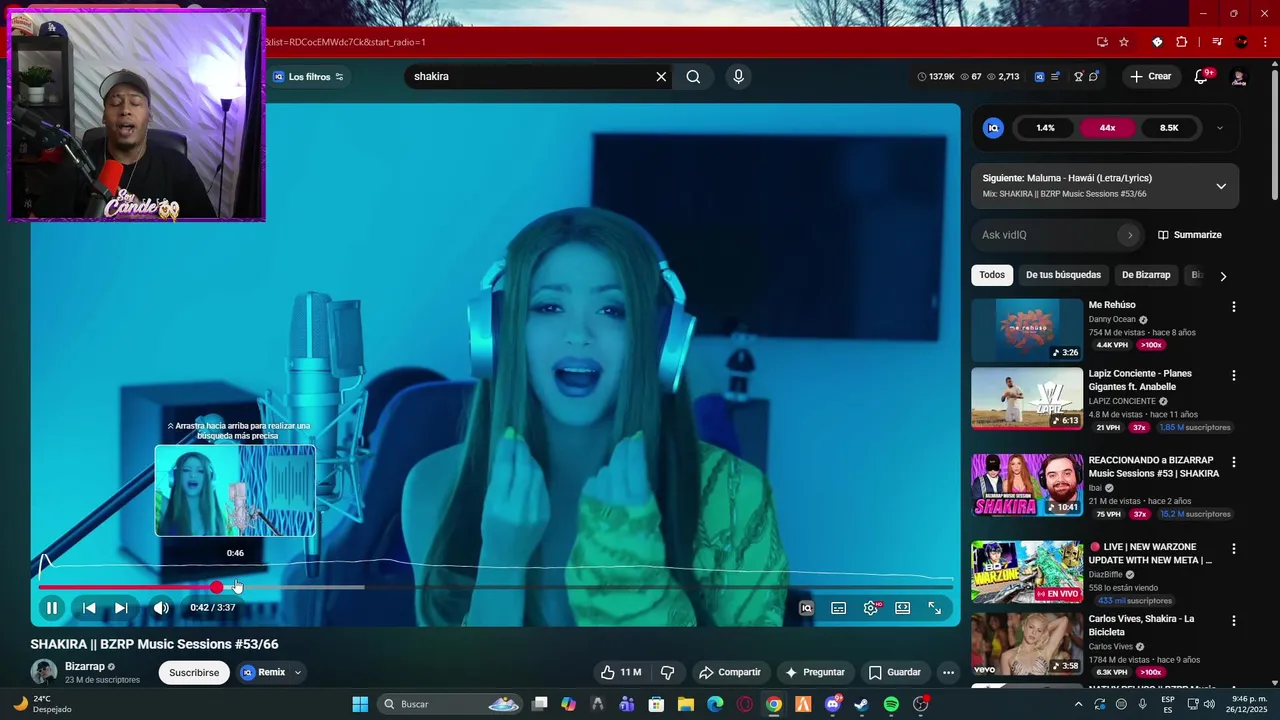
Task: Expand the Siguiente mix playlist panel
Action: 1221,186
